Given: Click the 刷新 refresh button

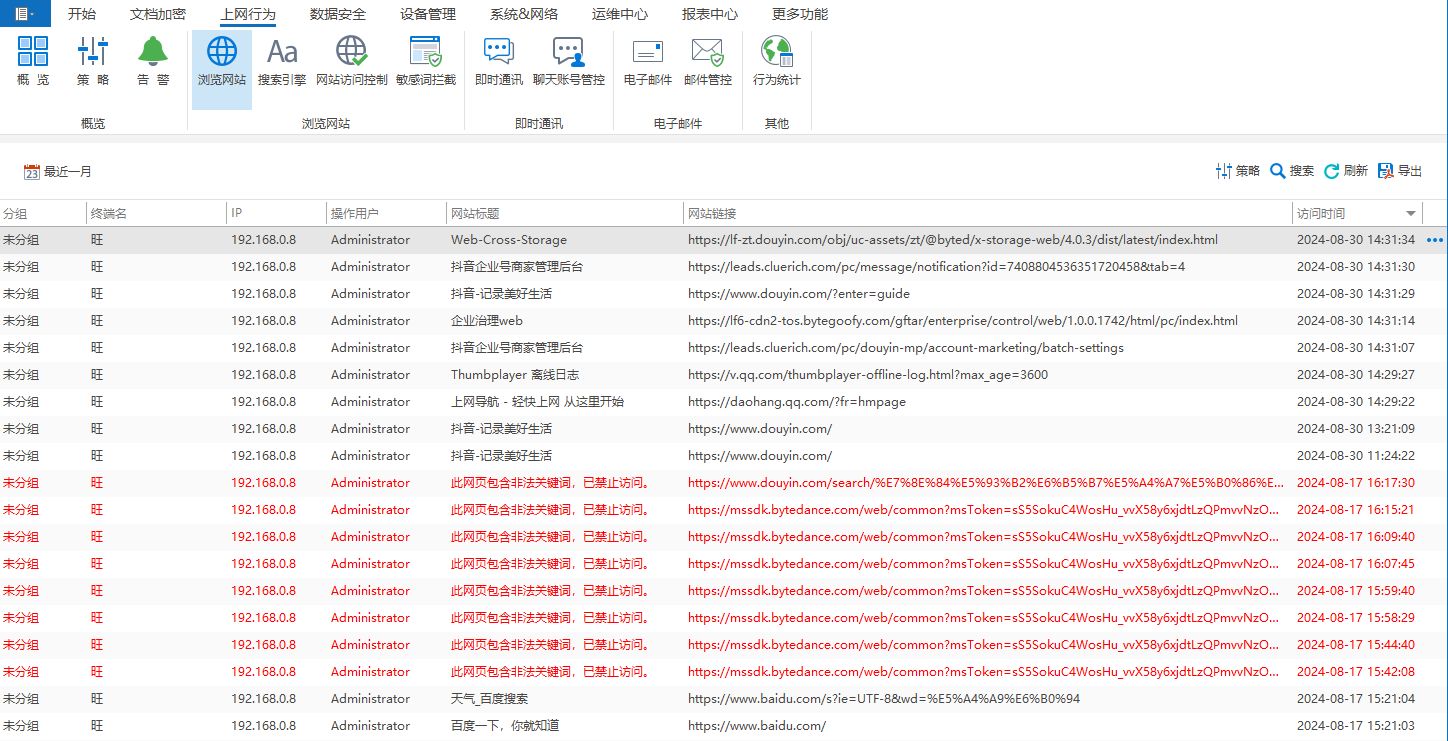Looking at the screenshot, I should click(x=1346, y=171).
